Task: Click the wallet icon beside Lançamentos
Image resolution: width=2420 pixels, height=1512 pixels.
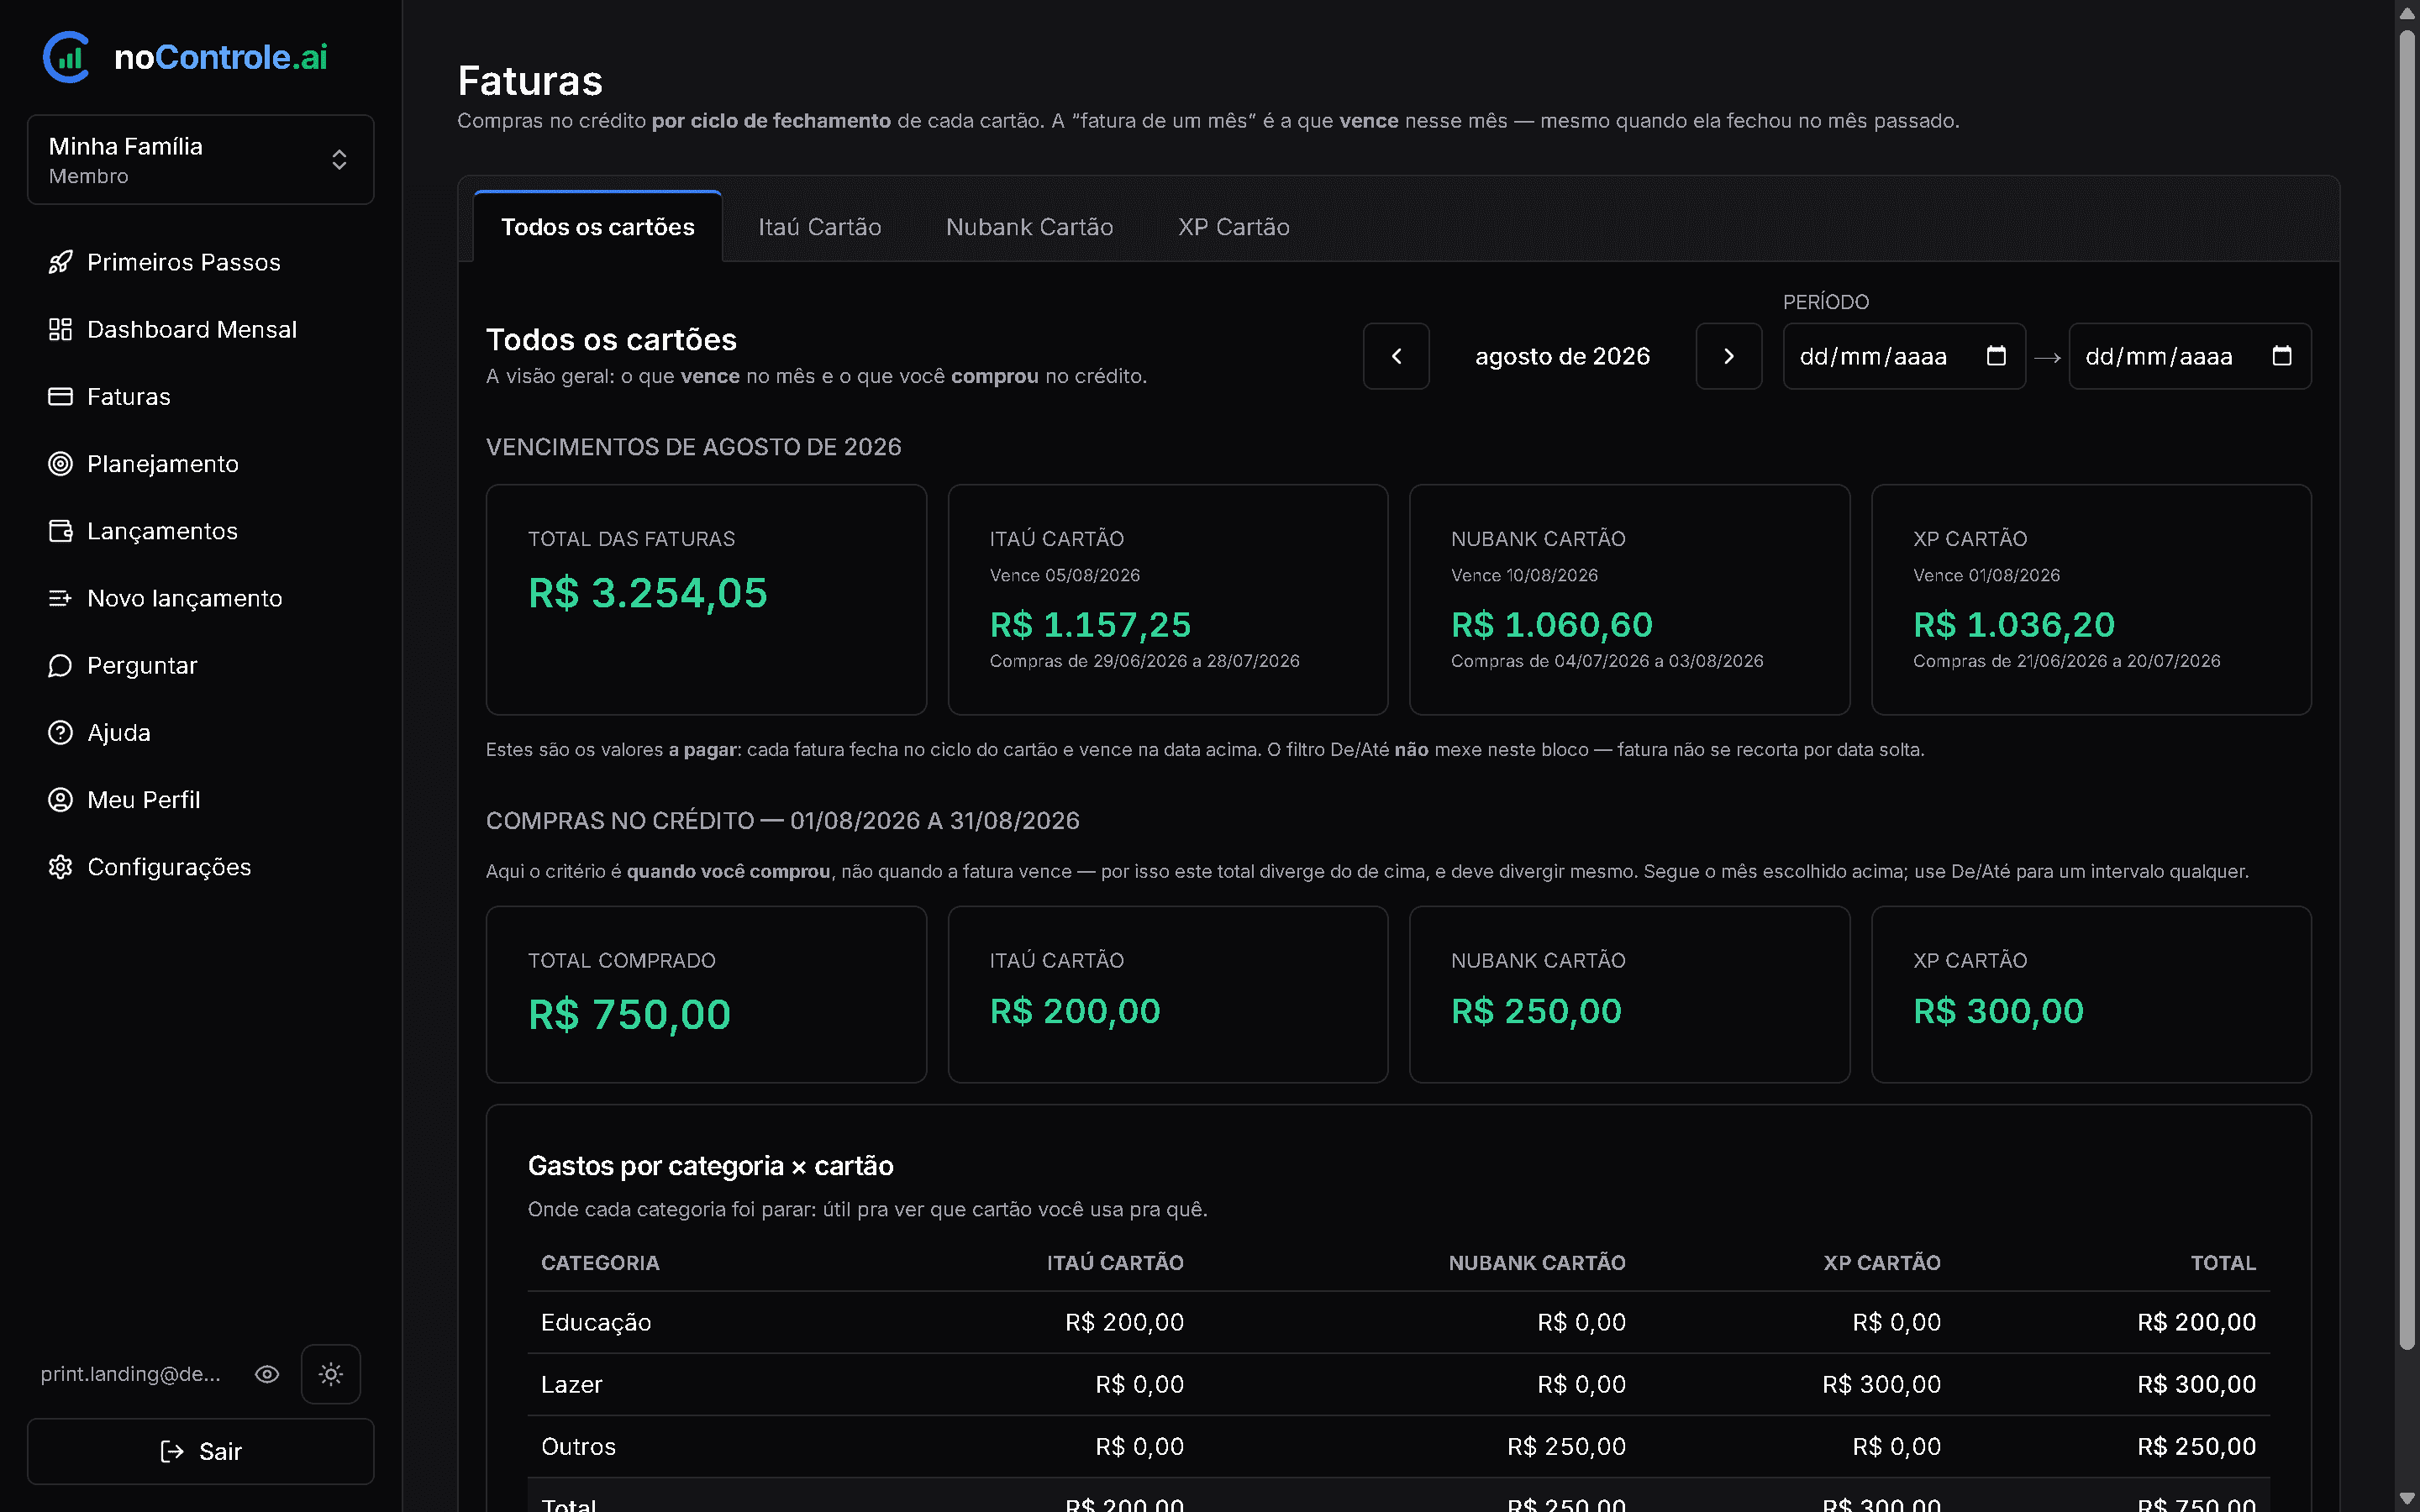Action: (60, 531)
